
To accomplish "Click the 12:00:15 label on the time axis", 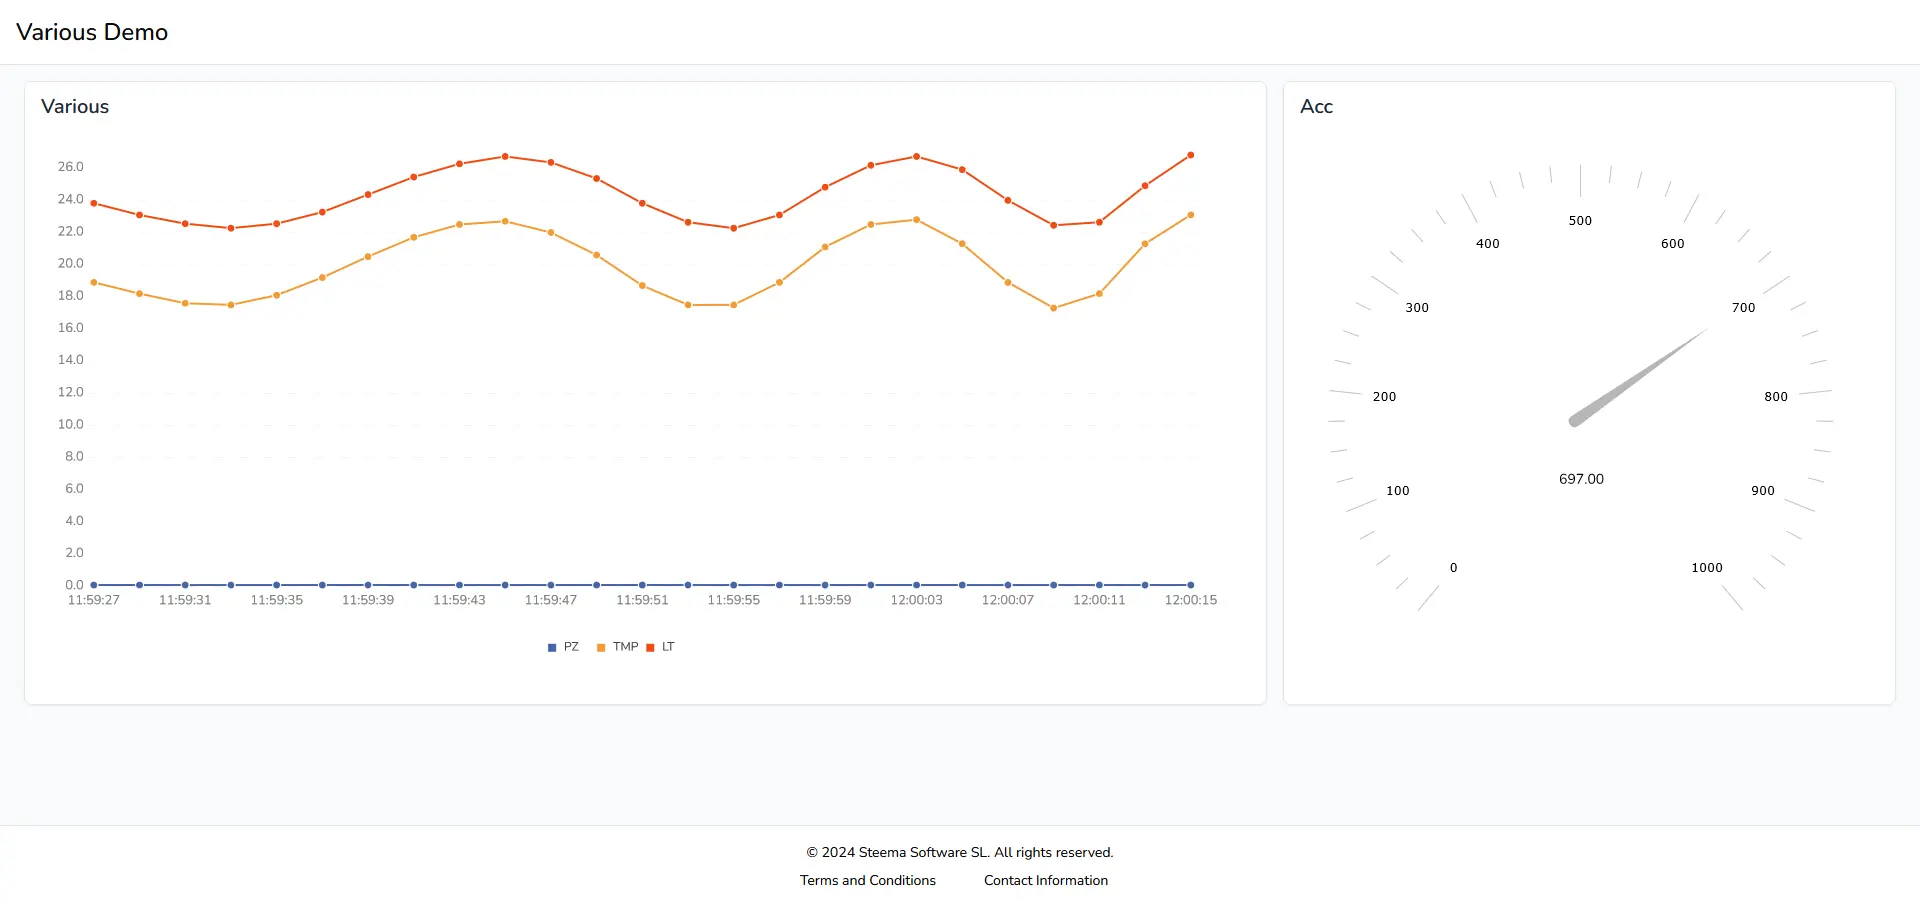I will (x=1189, y=599).
